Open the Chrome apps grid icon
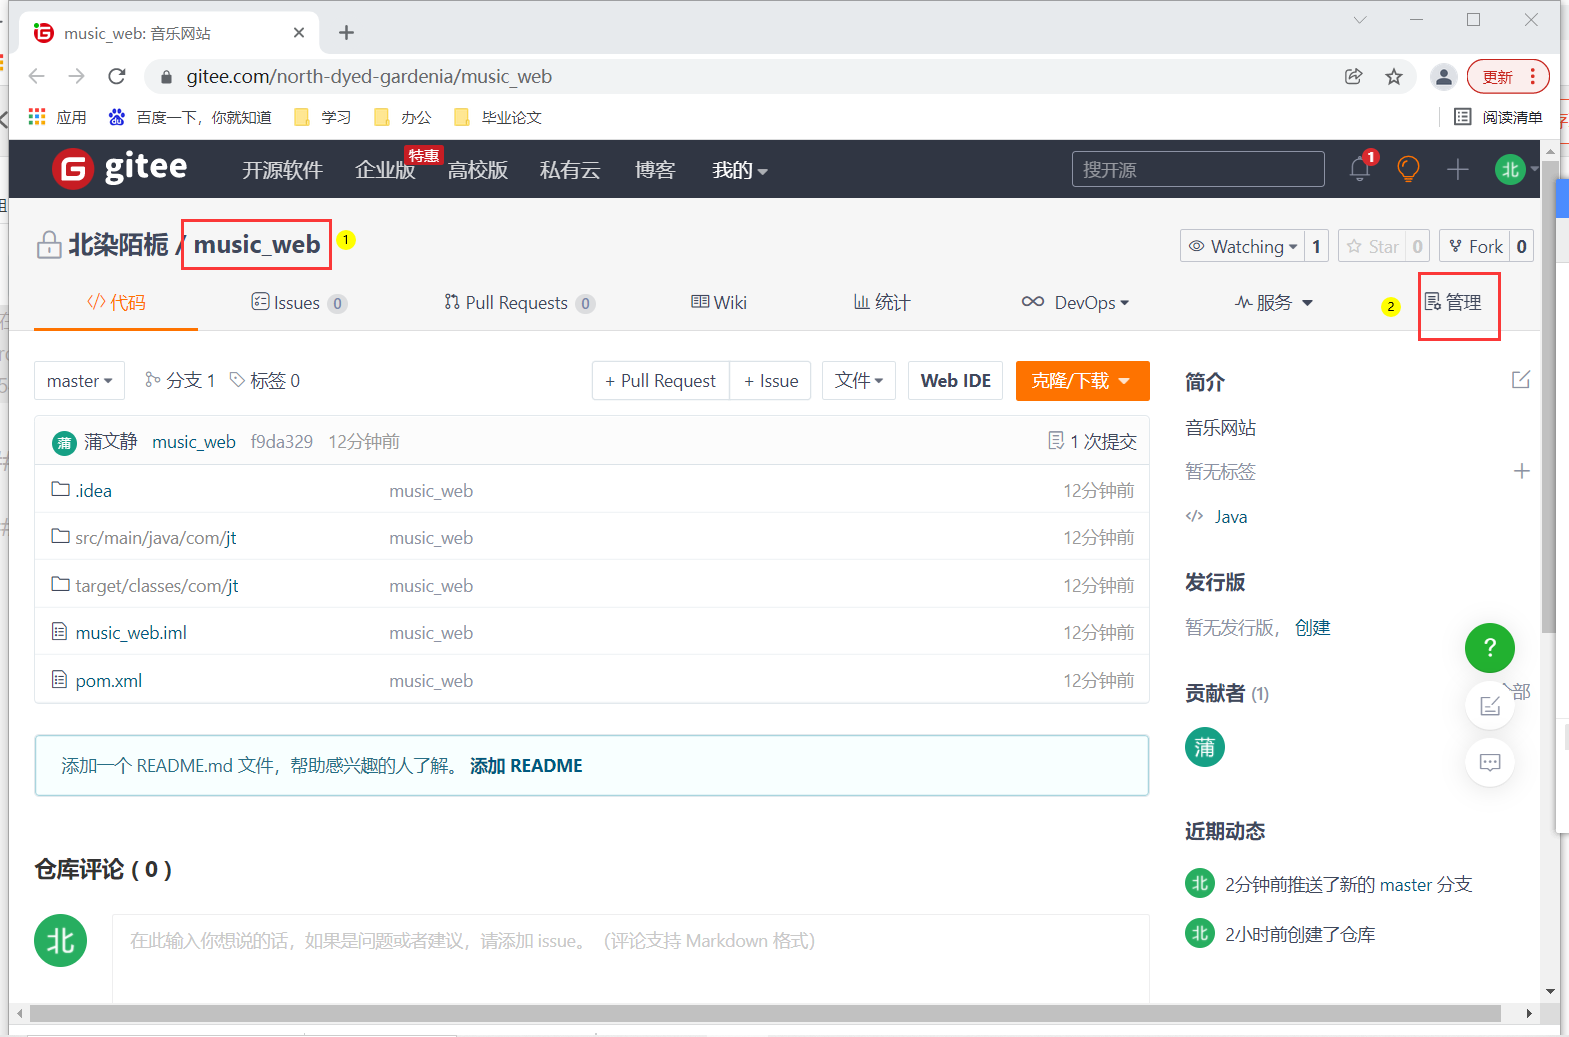This screenshot has height=1037, width=1569. pos(37,117)
